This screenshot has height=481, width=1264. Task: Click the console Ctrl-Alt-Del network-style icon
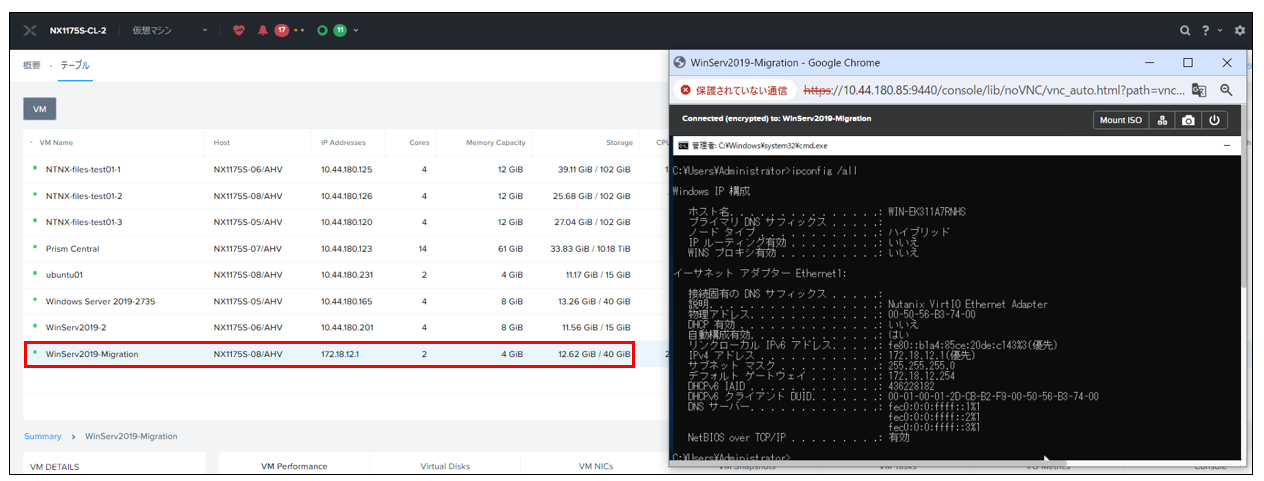pyautogui.click(x=1163, y=120)
